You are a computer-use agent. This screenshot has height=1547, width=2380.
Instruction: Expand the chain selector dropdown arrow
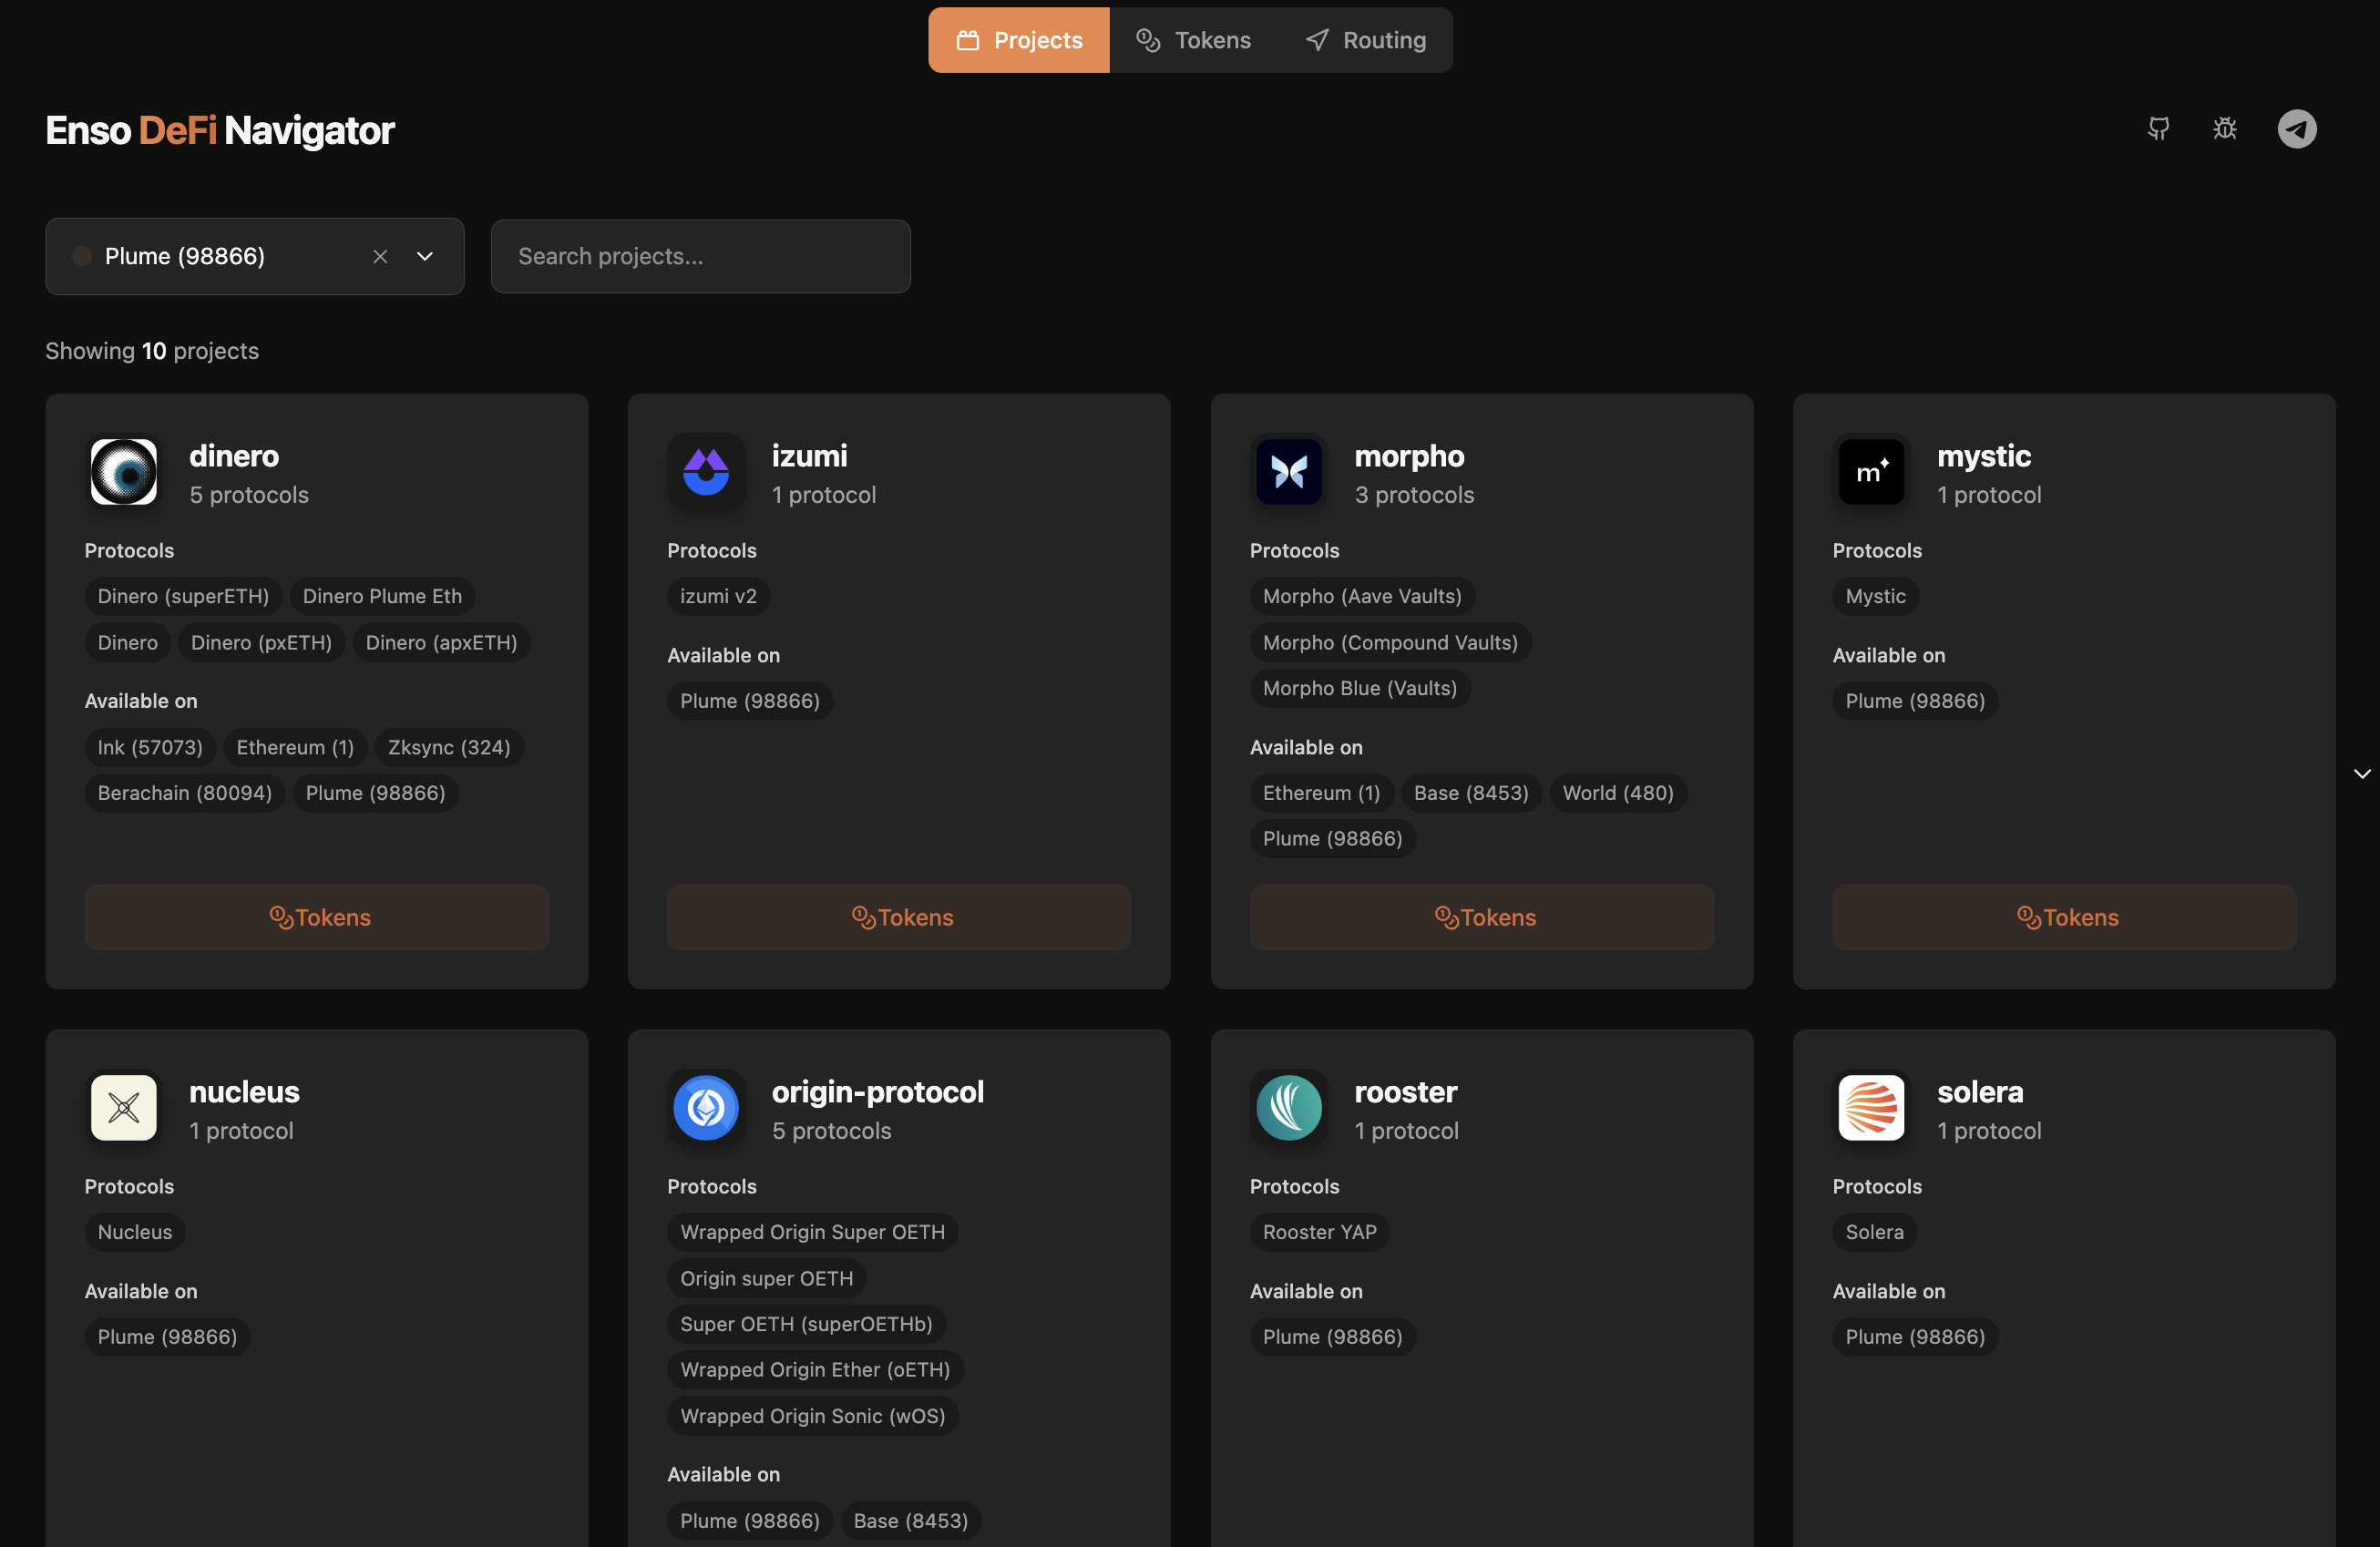point(425,257)
